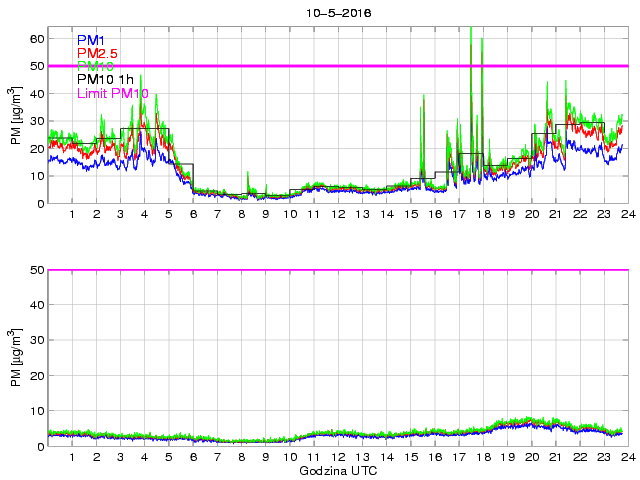Click the 10 tick on lower y-axis
Screen dimensions: 640x480
tap(38, 410)
